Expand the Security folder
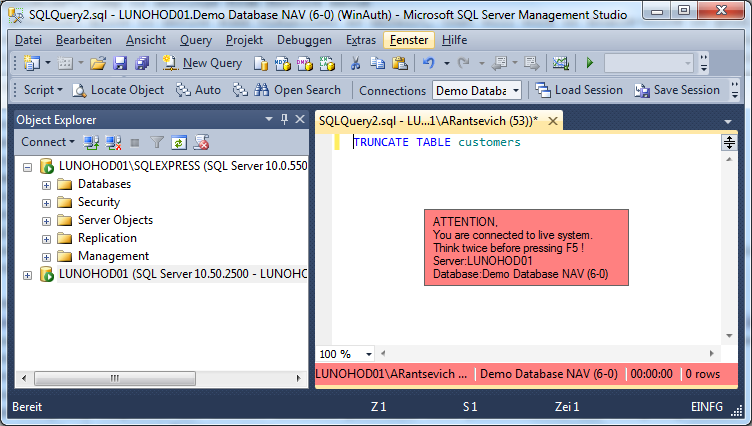Image resolution: width=752 pixels, height=426 pixels. [x=46, y=203]
